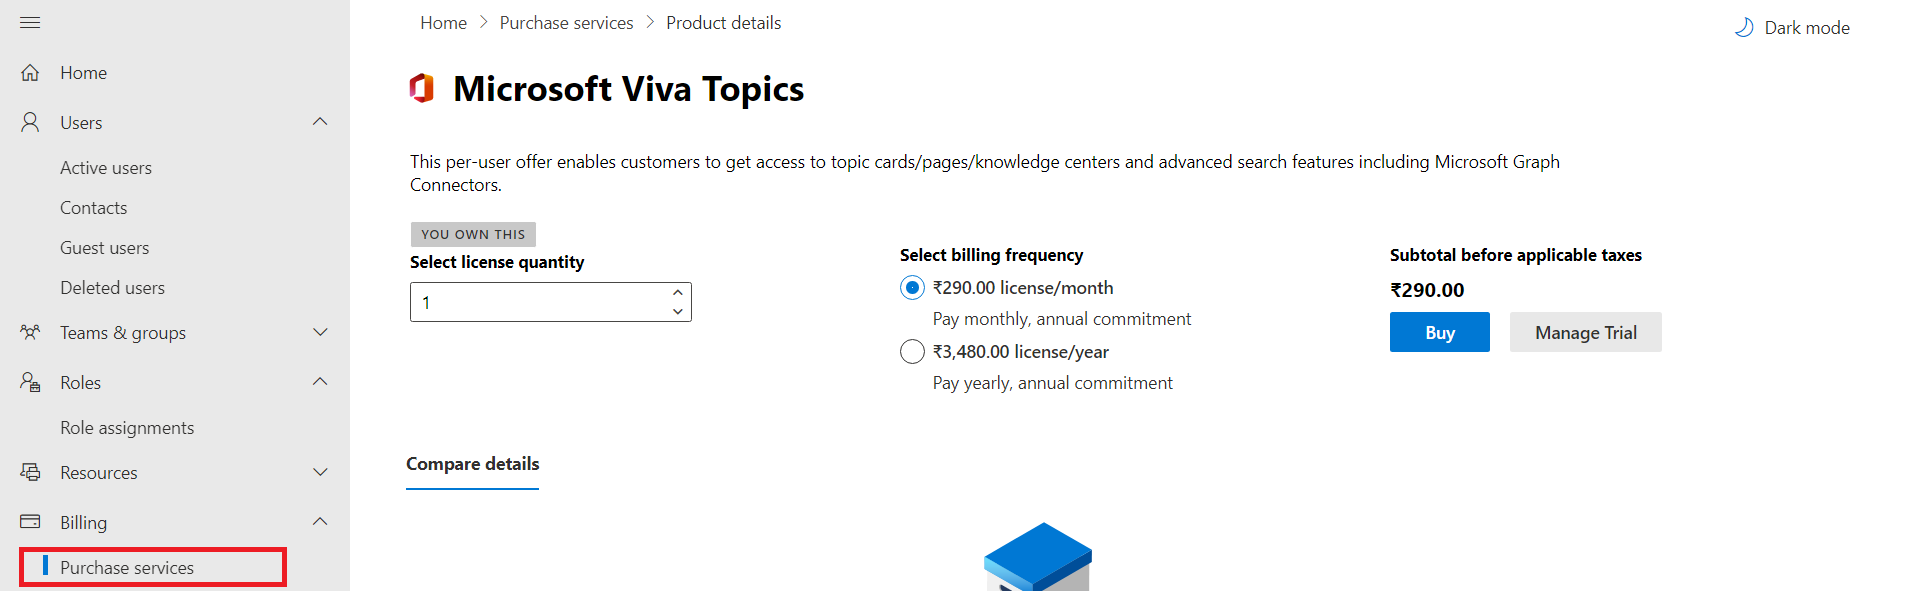
Task: Increase license quantity with up arrow
Action: (x=678, y=292)
